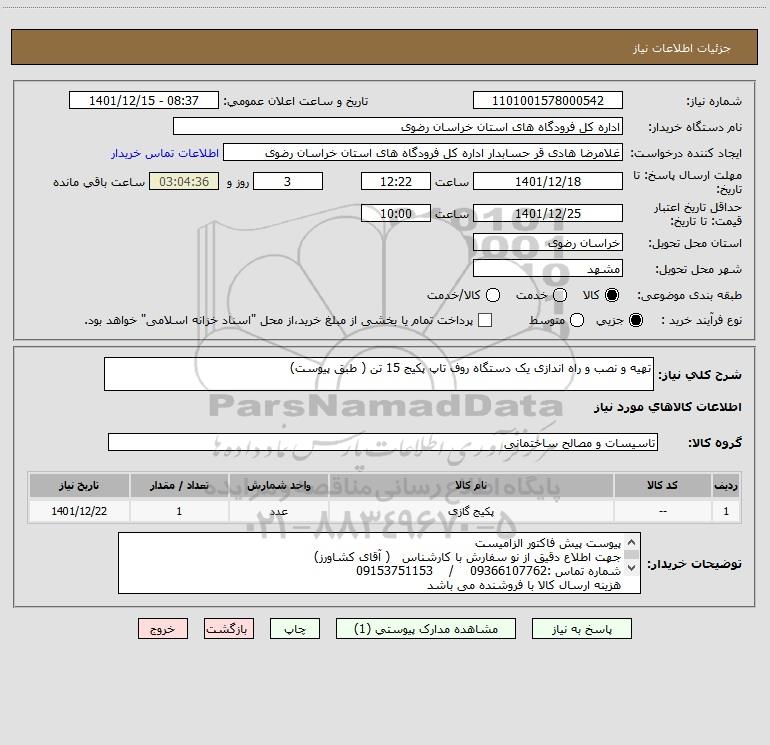Open اطلاعات تماس خریدار link
This screenshot has width=770, height=745.
[x=165, y=153]
